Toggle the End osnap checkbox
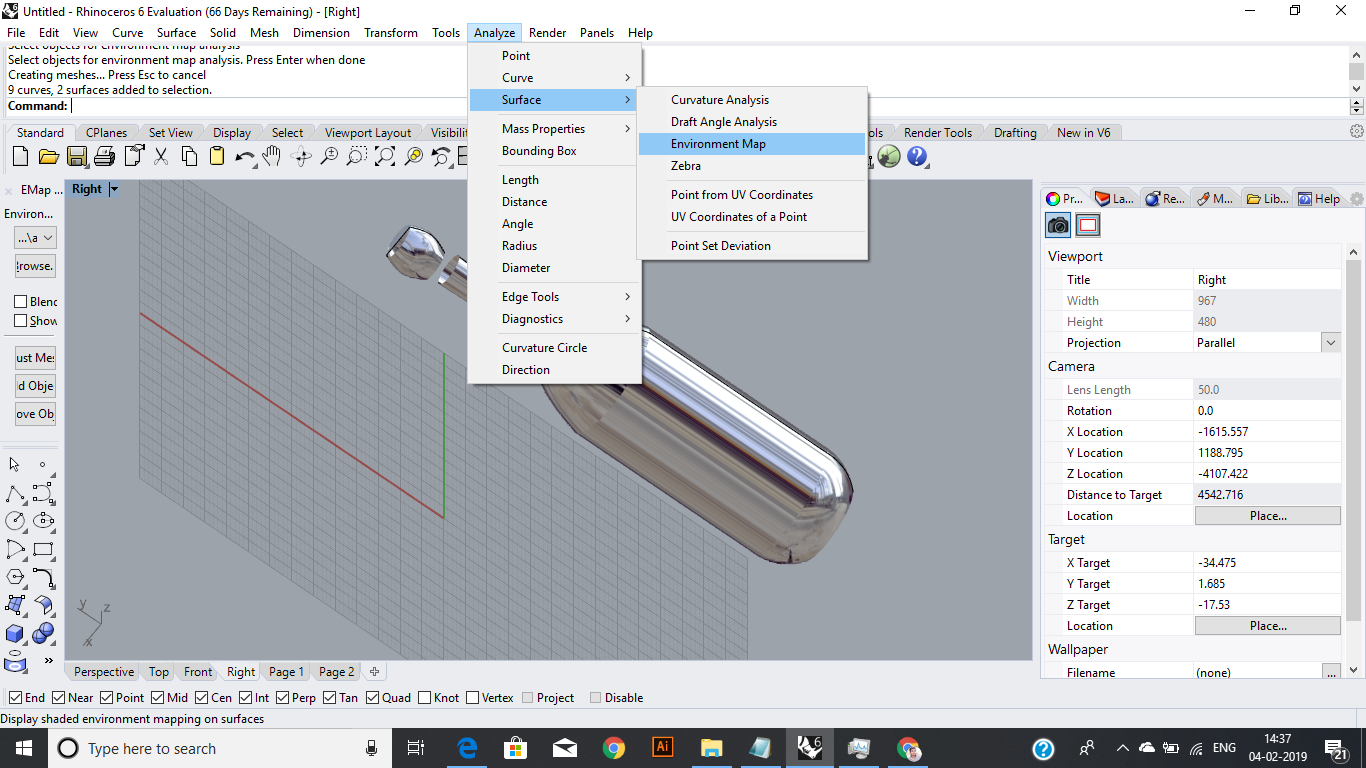The image size is (1366, 768). click(15, 698)
